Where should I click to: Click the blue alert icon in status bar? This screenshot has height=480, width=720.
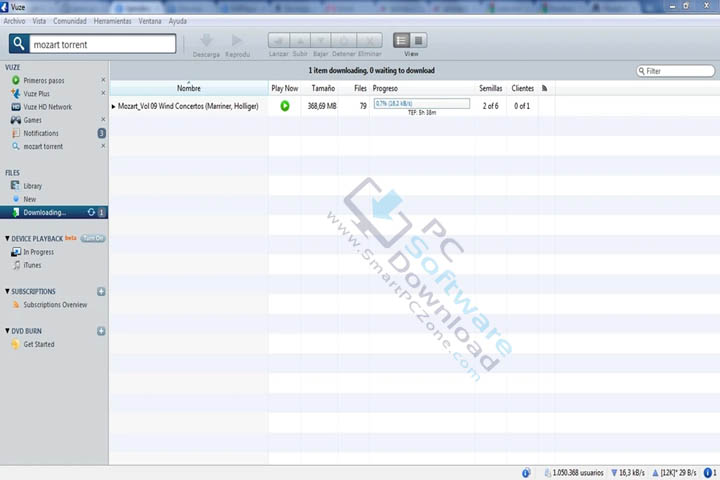click(708, 473)
